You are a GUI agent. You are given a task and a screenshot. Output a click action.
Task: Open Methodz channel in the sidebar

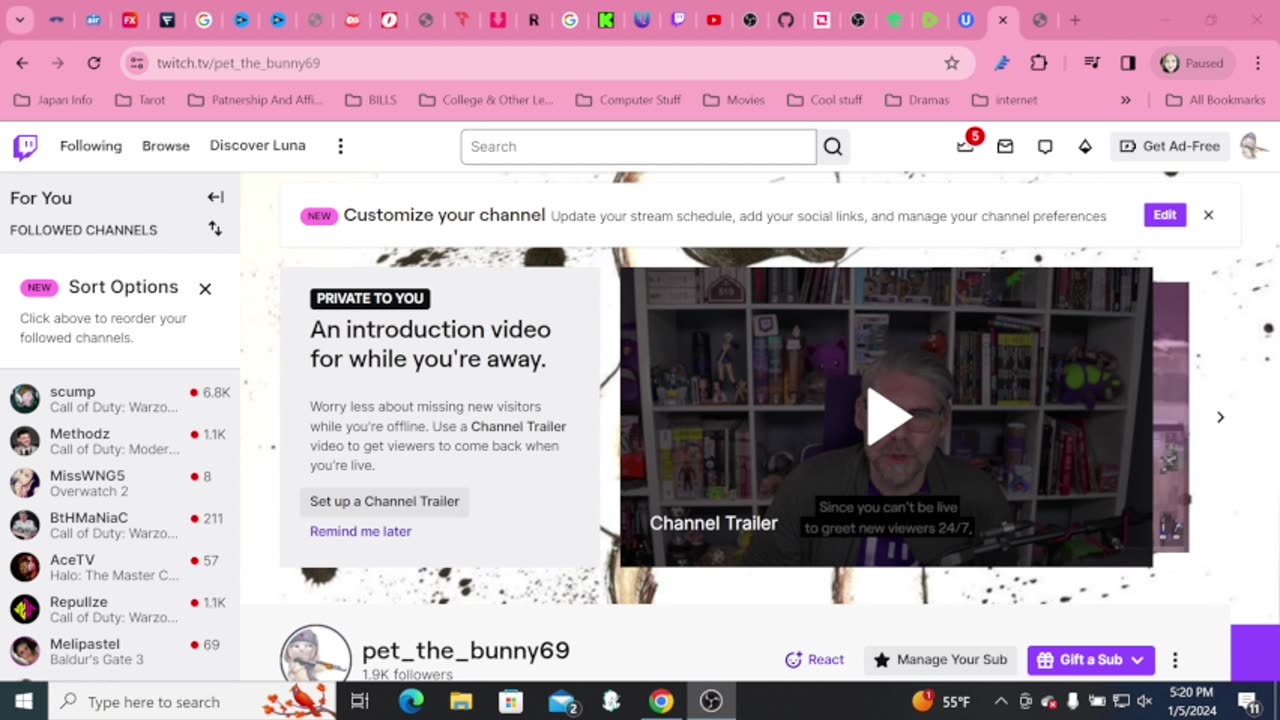tap(120, 441)
